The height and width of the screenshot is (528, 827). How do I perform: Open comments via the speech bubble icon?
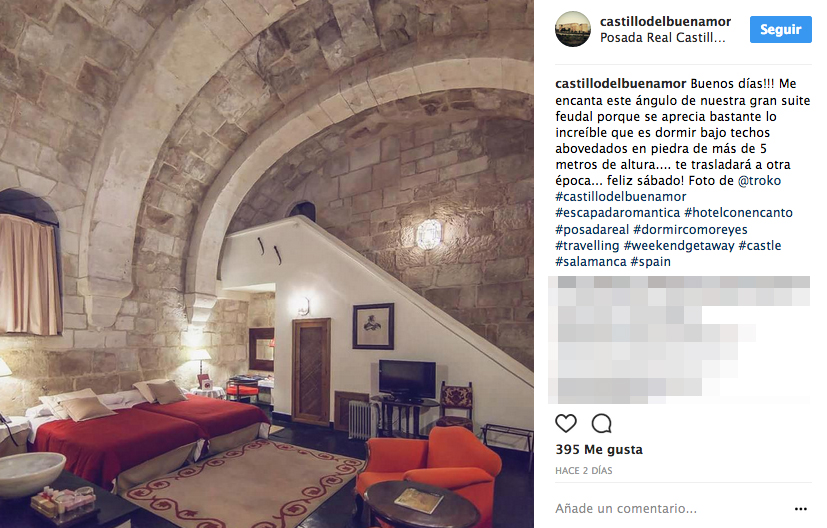(601, 423)
